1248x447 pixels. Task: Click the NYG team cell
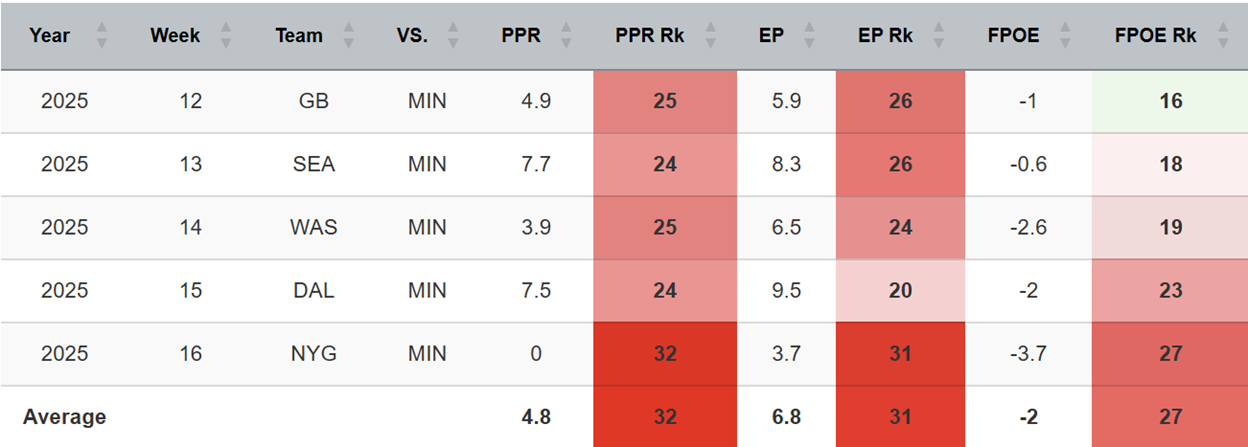314,354
